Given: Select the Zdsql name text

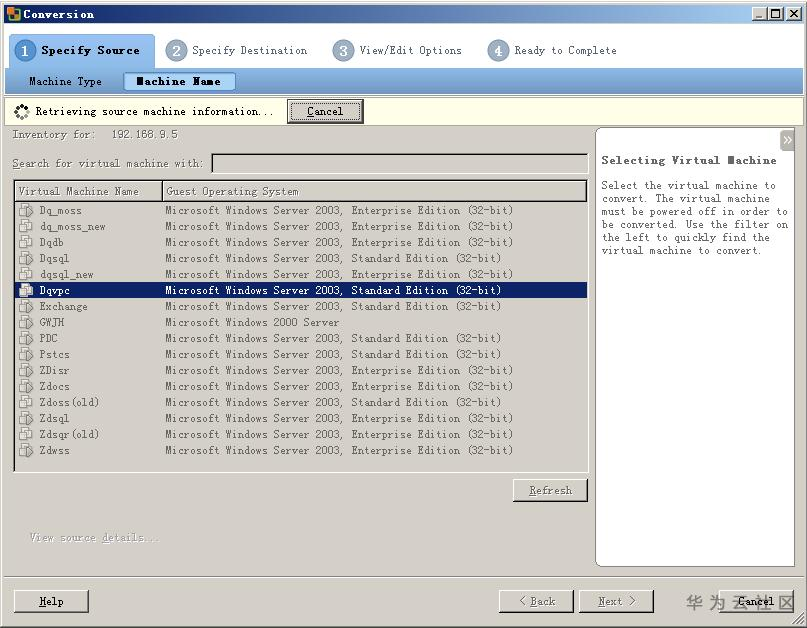Looking at the screenshot, I should [x=54, y=418].
